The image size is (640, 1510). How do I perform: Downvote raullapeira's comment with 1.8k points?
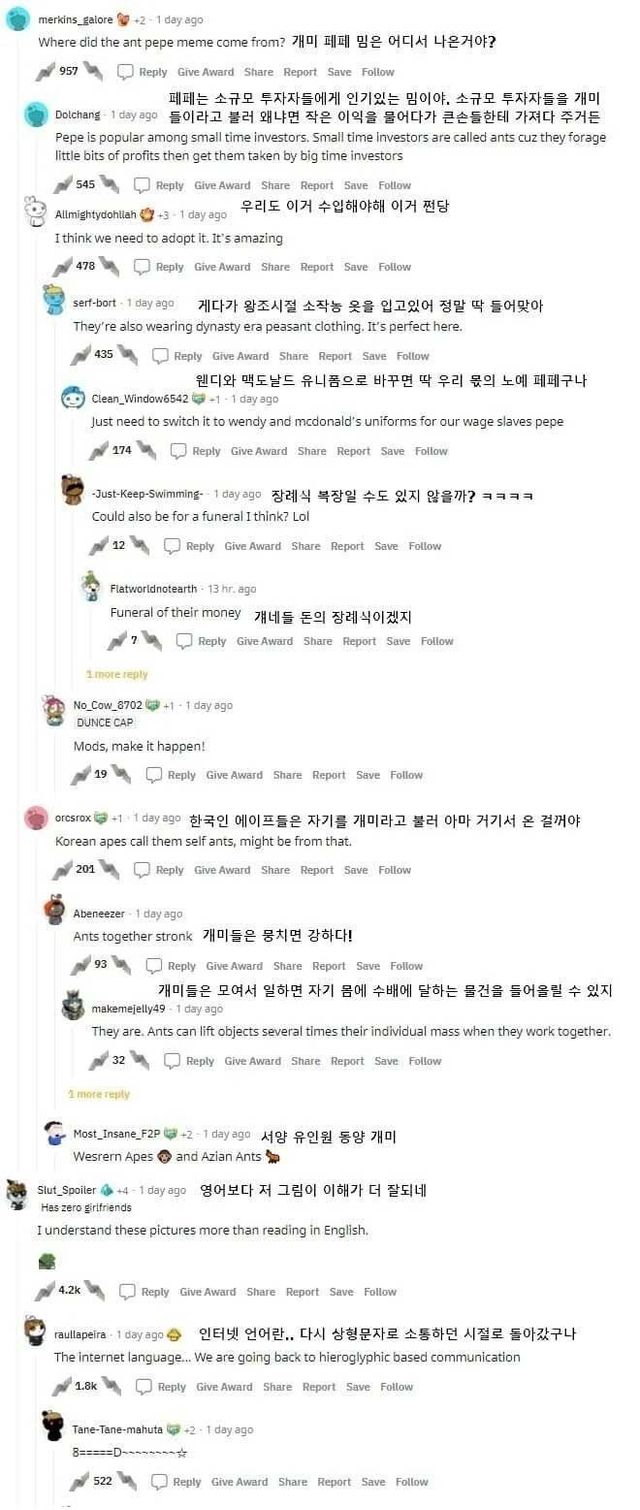113,1387
